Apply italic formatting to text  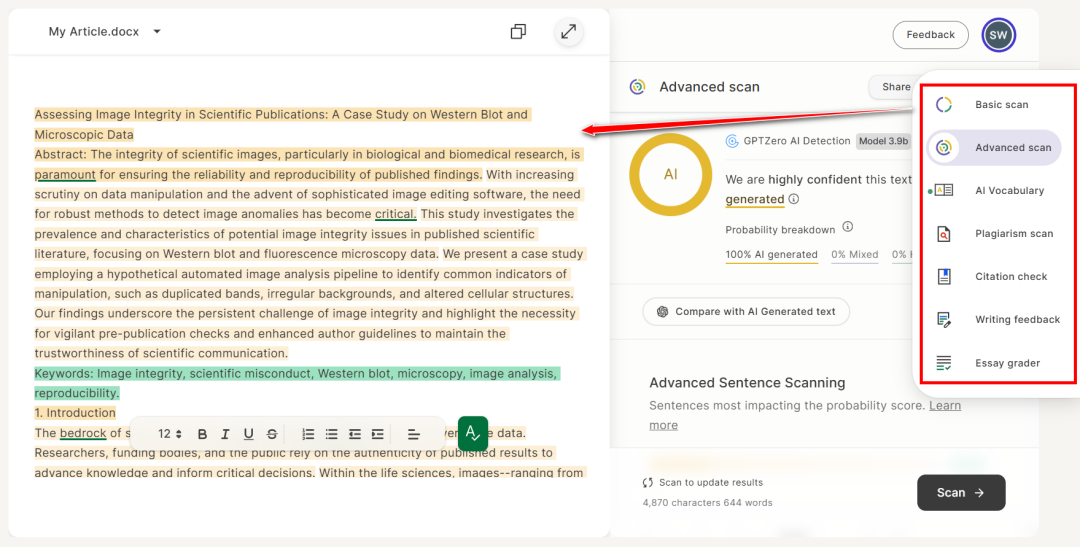(225, 434)
